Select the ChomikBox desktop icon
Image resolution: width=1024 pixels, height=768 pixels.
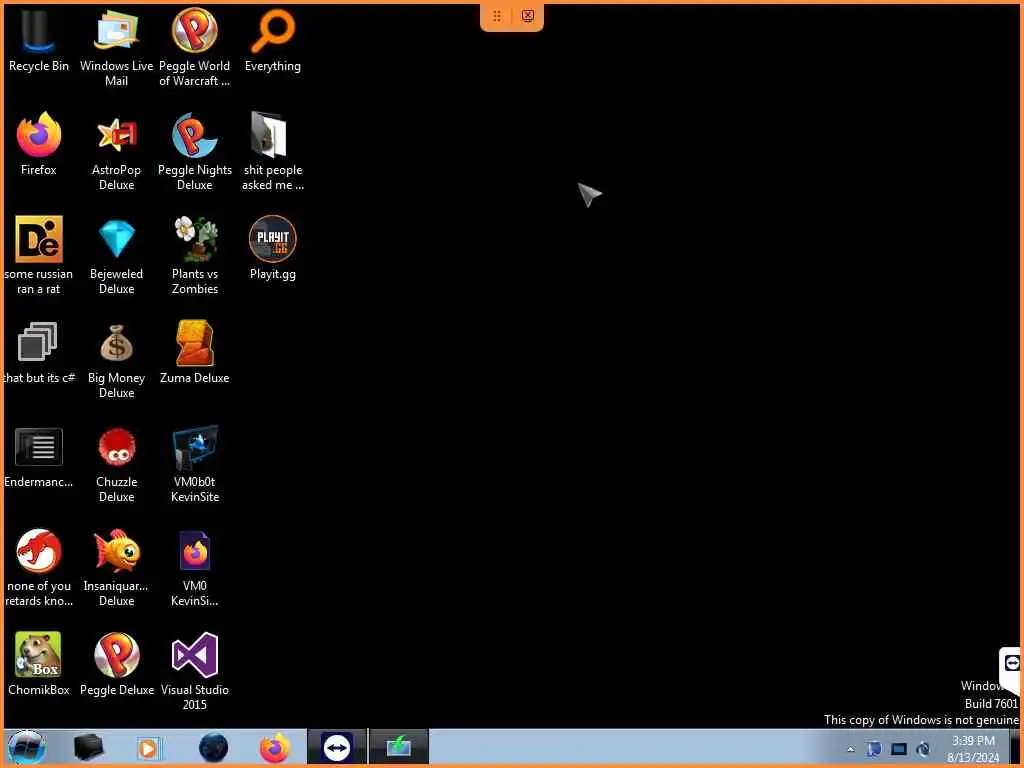coord(39,664)
